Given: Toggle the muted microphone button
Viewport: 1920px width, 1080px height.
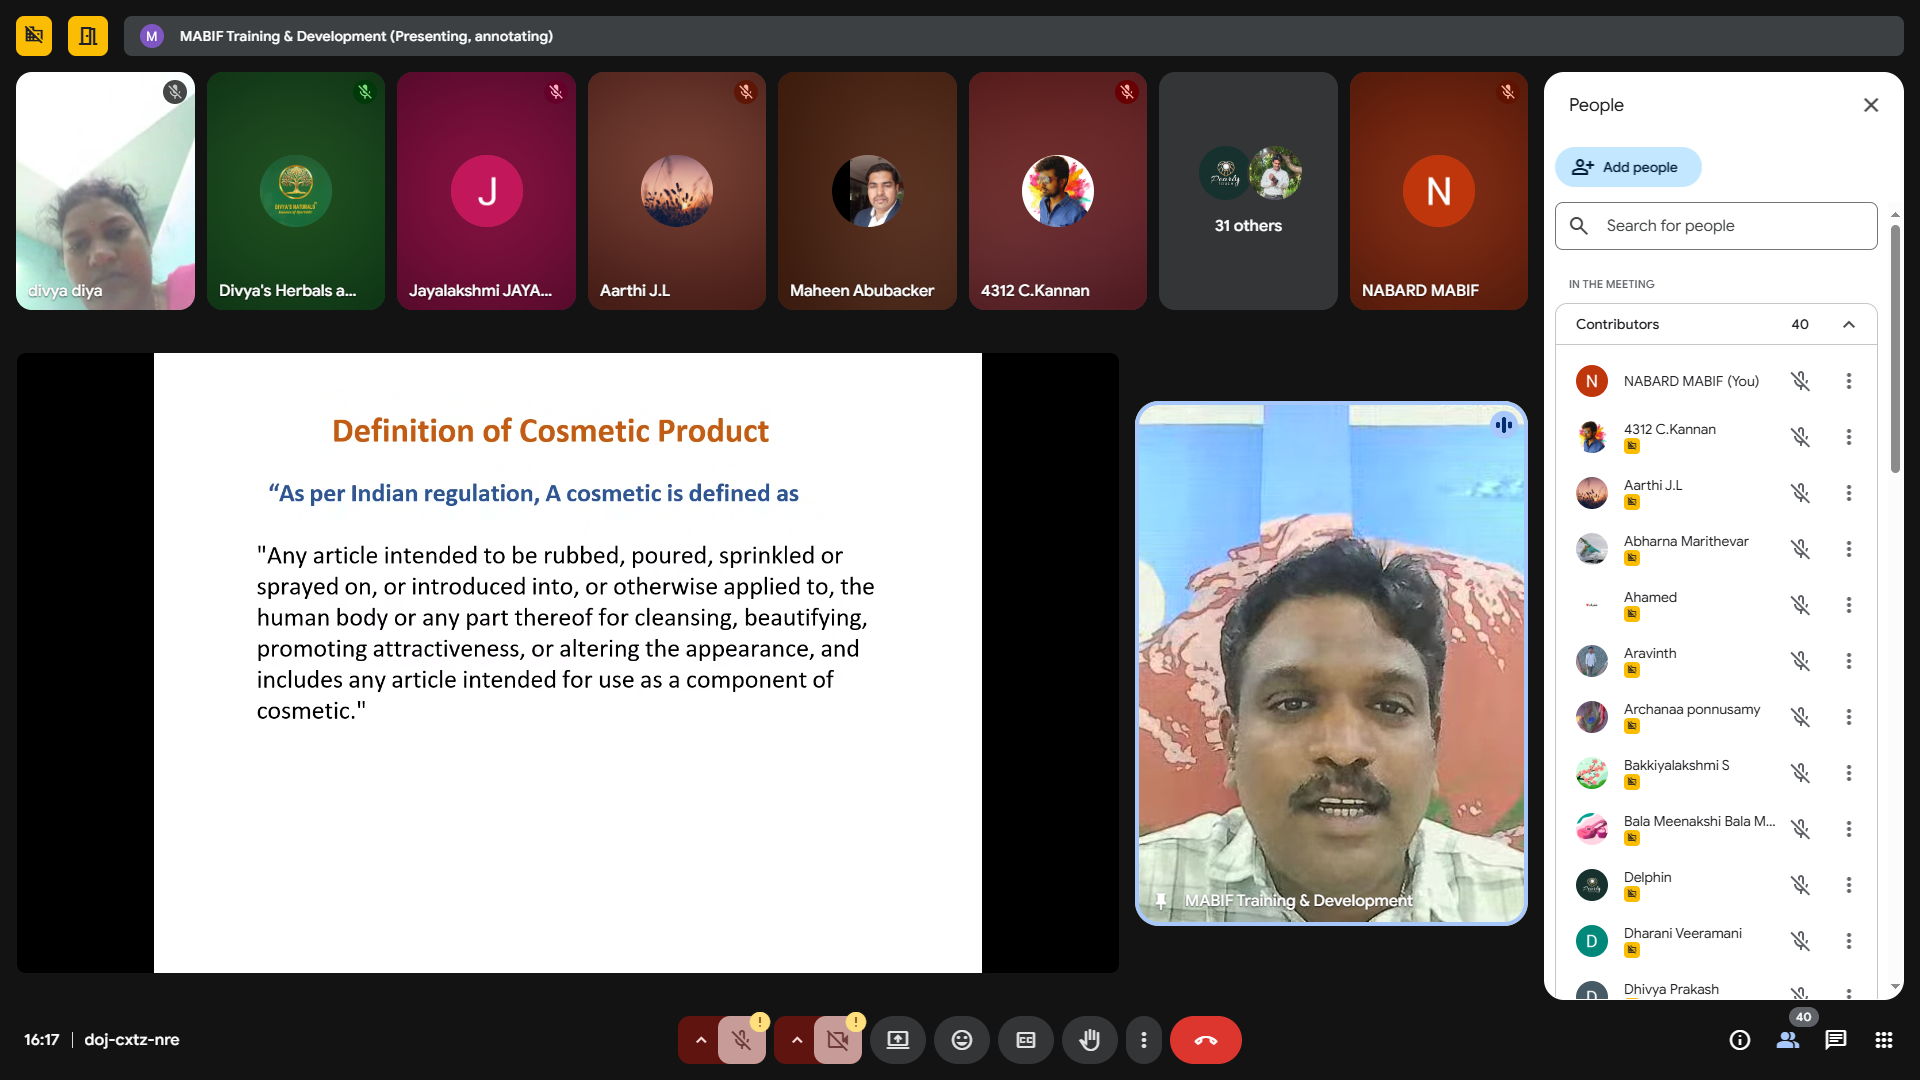Looking at the screenshot, I should [x=741, y=1040].
